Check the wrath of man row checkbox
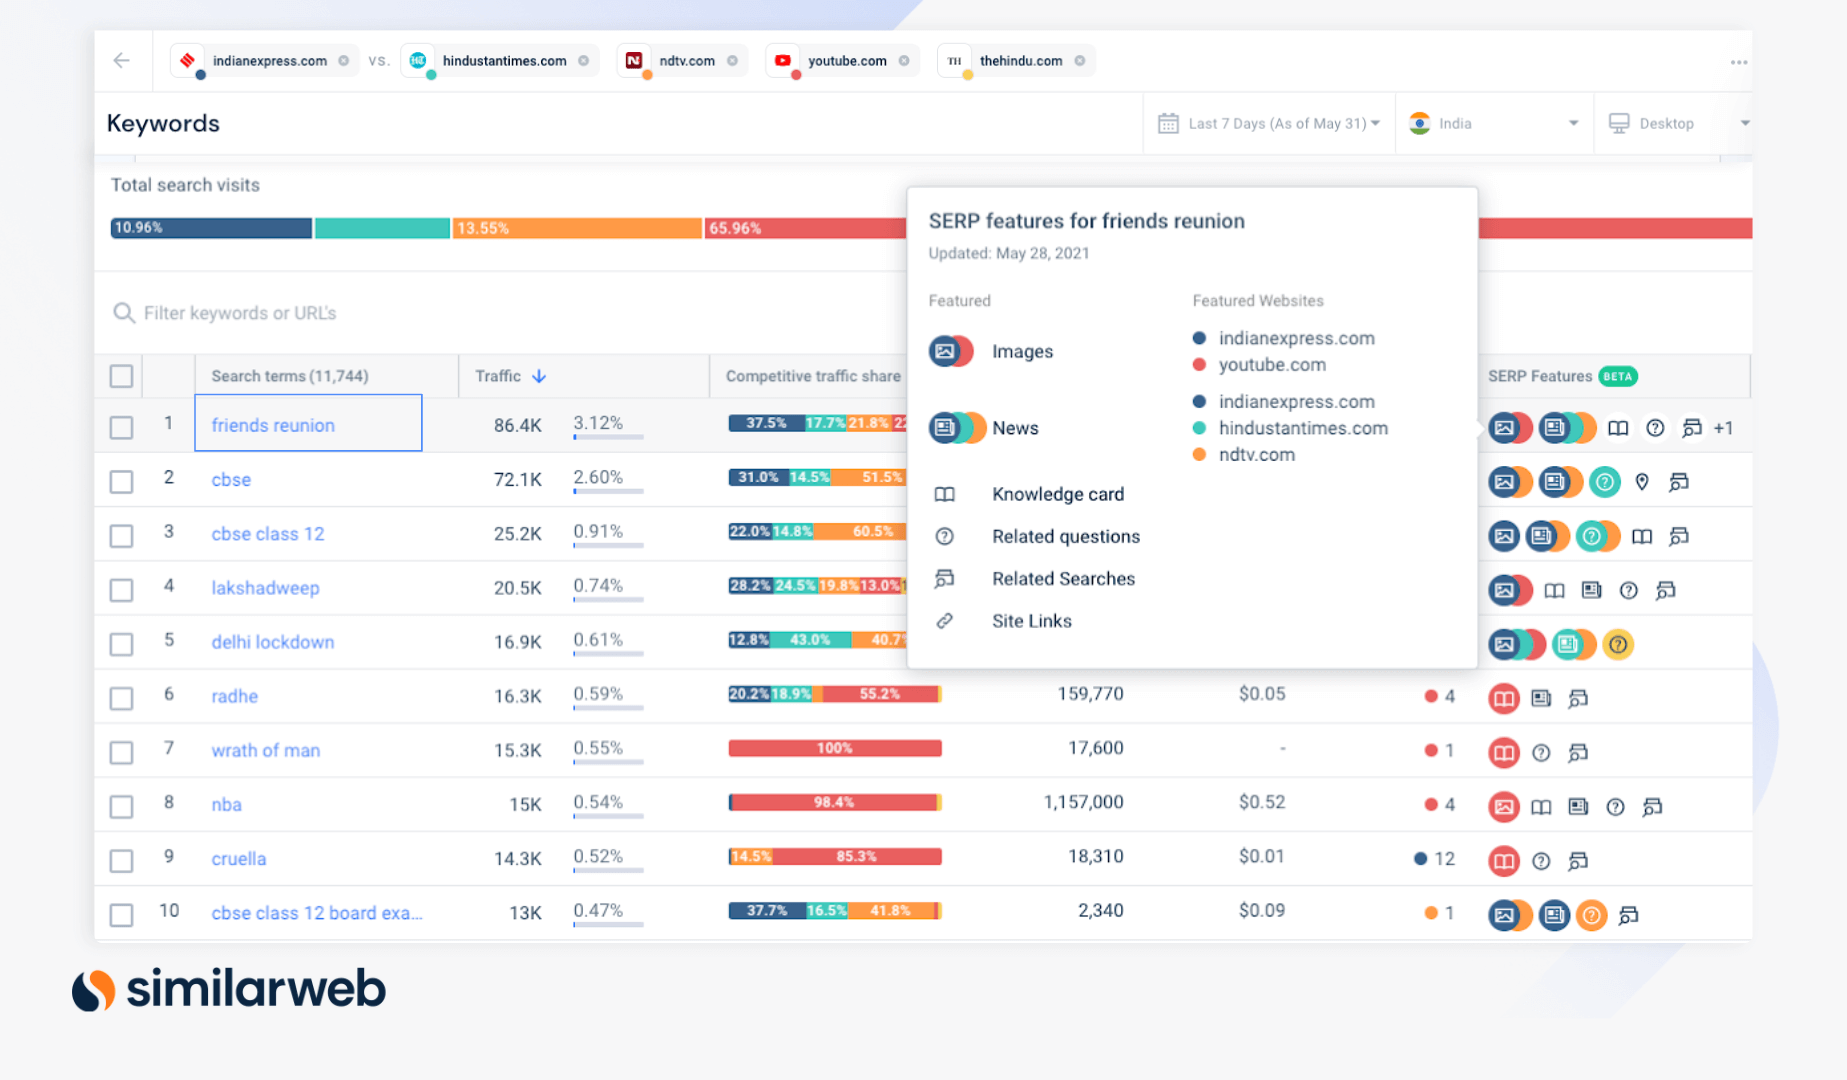 tap(121, 751)
